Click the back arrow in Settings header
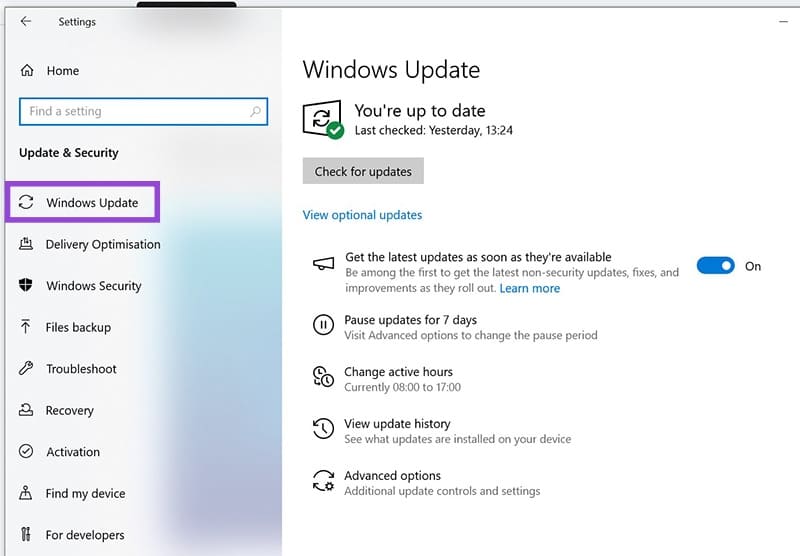 pyautogui.click(x=26, y=21)
